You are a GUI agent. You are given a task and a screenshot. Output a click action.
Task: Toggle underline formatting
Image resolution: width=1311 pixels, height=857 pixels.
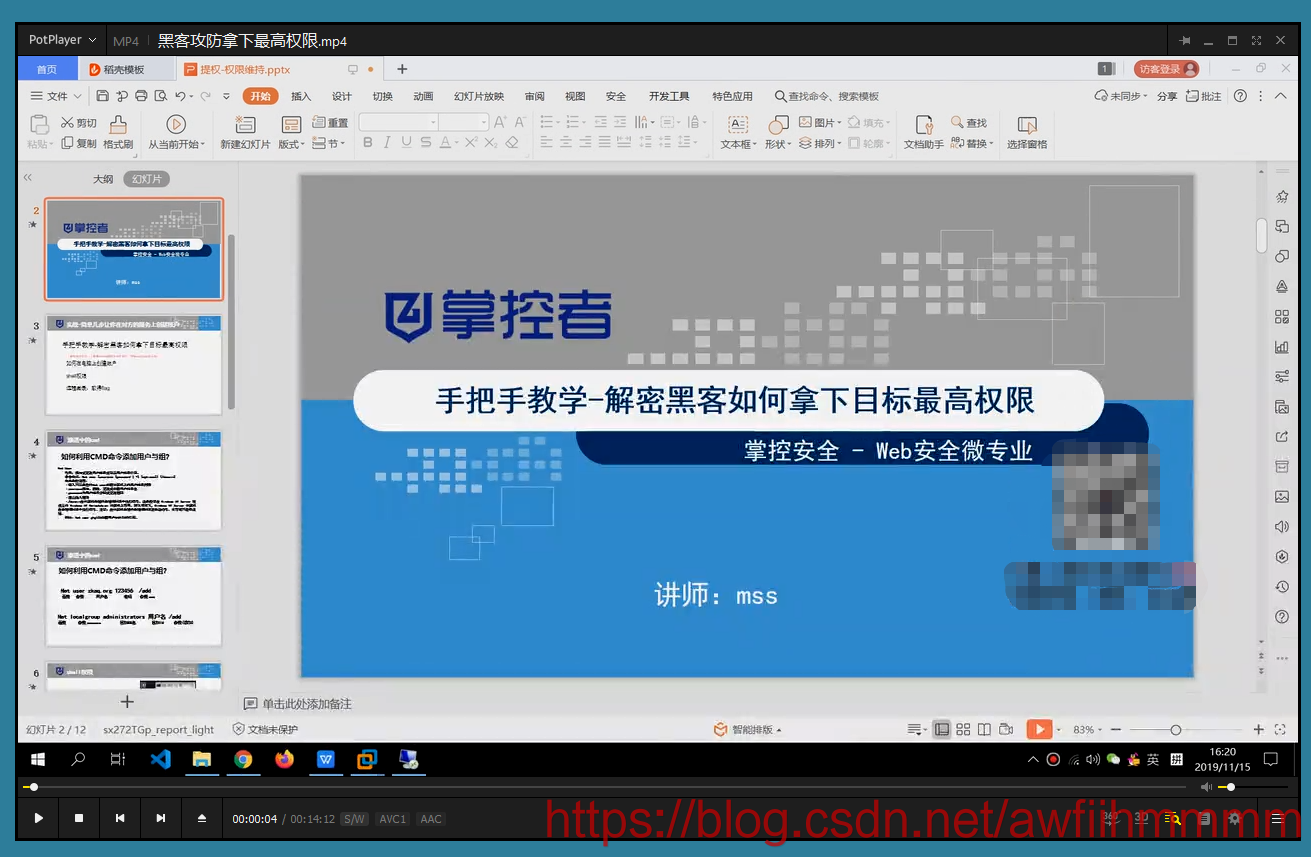406,143
